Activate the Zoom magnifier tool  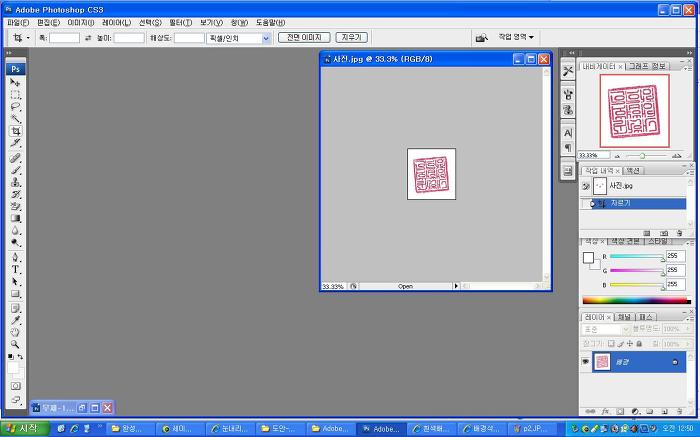tap(15, 343)
